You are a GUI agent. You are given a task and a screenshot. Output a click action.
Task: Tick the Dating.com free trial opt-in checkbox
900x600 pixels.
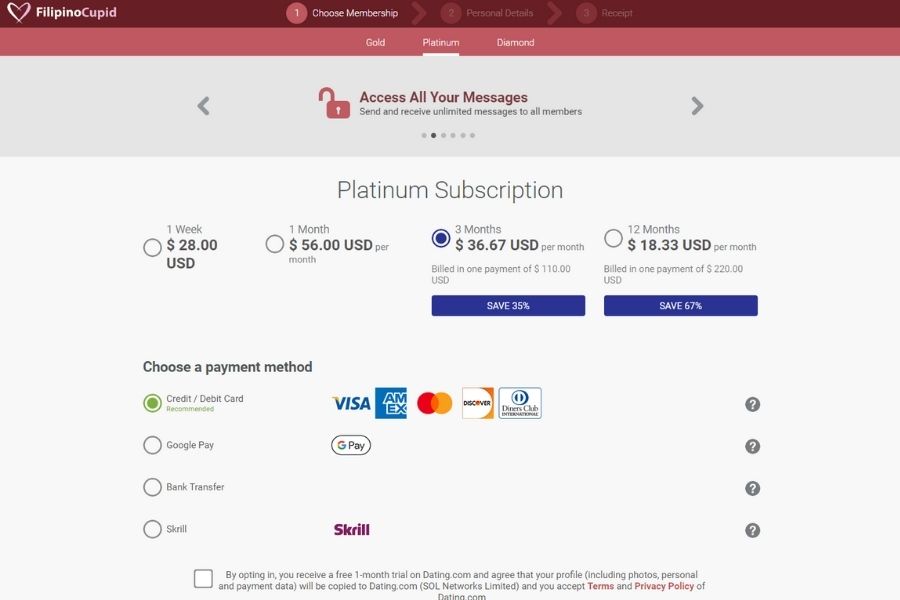(203, 578)
